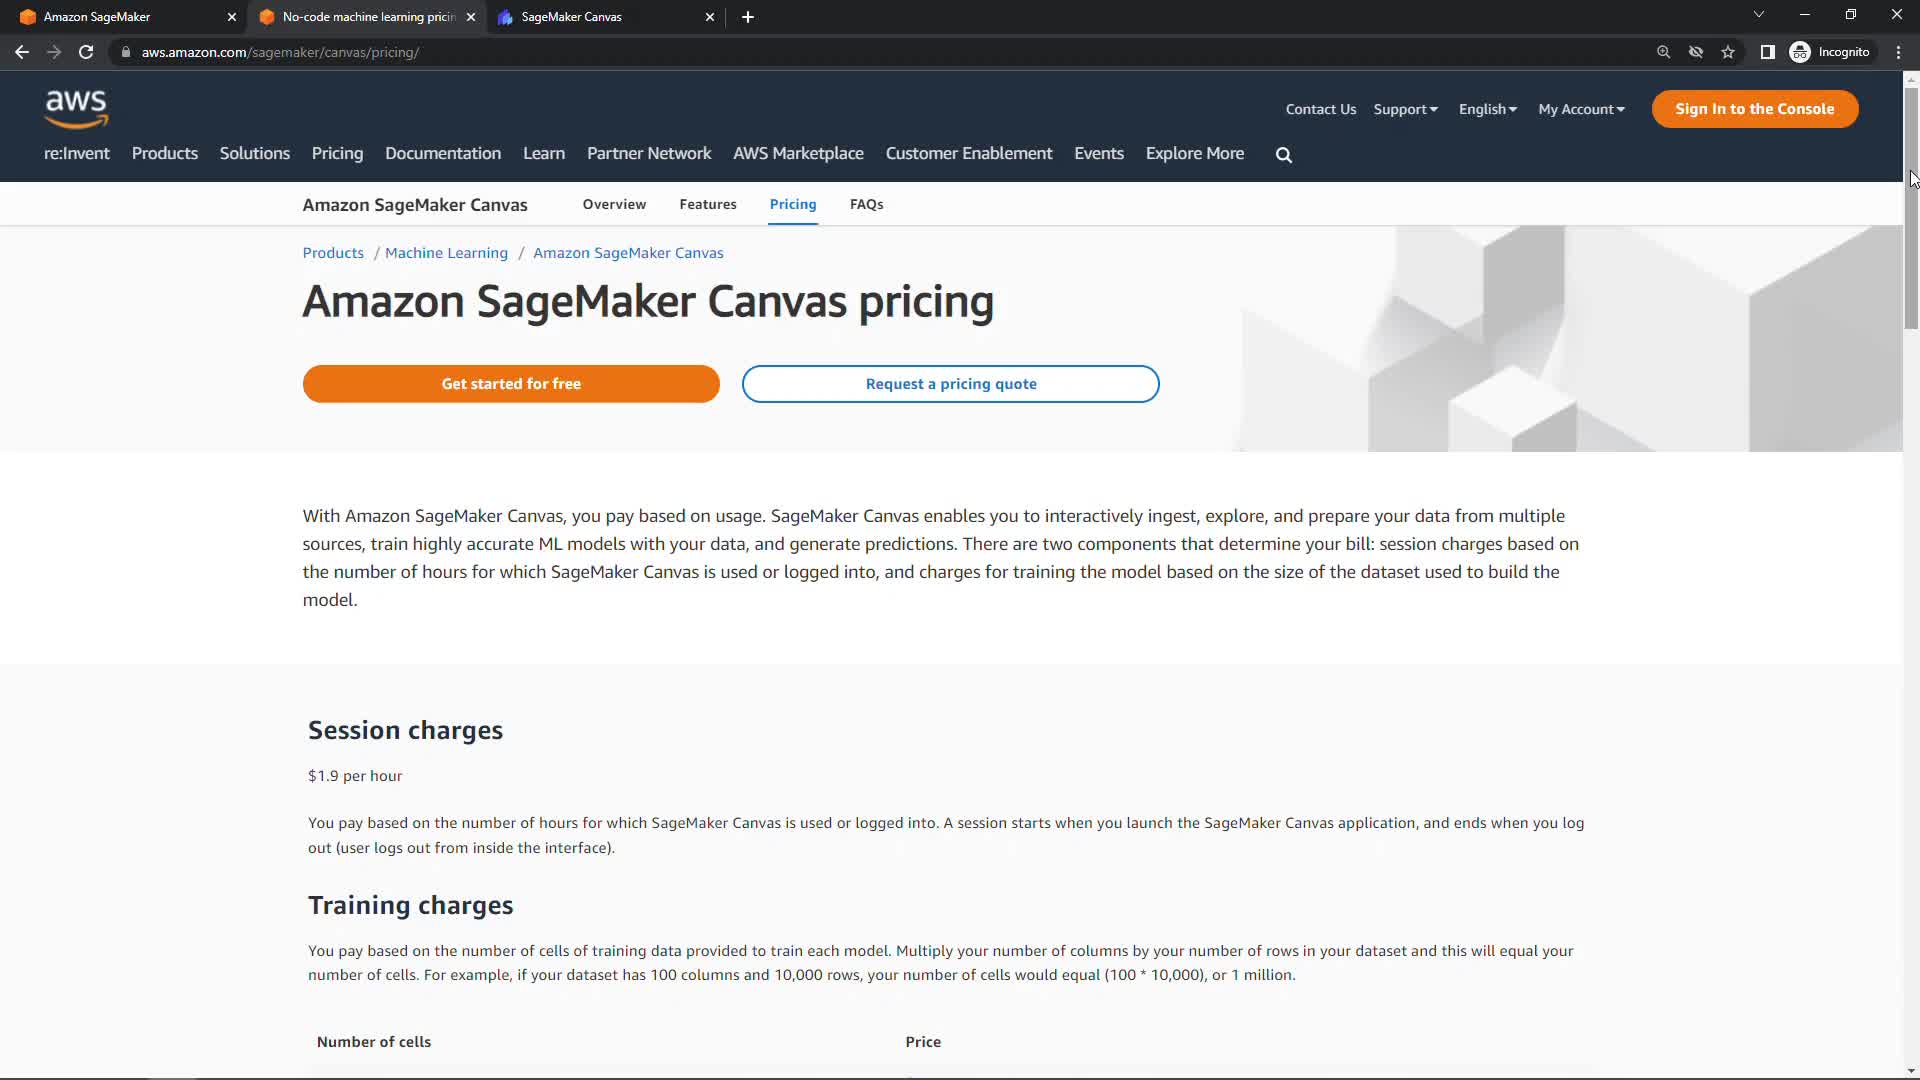This screenshot has height=1080, width=1920.
Task: Click browser back arrow
Action: [x=22, y=52]
